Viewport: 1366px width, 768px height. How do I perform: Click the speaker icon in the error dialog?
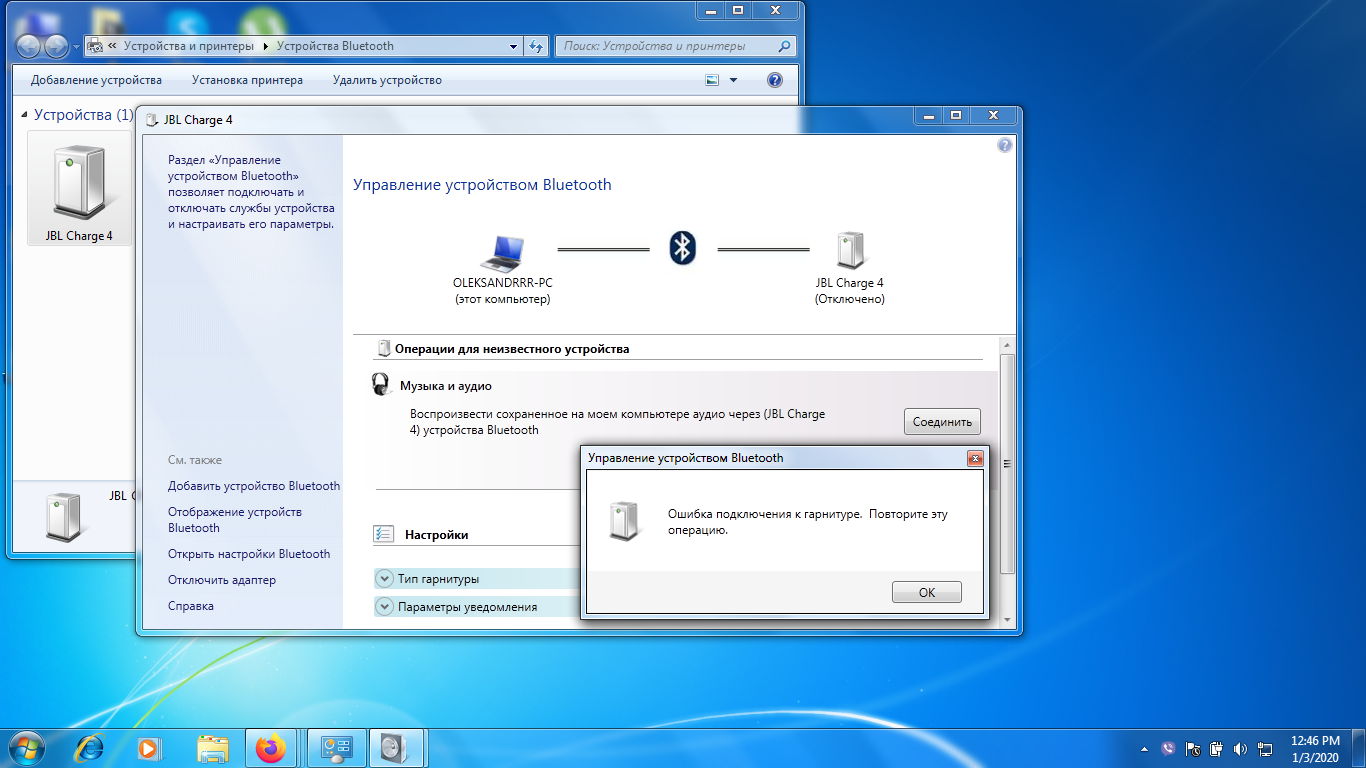click(x=623, y=521)
